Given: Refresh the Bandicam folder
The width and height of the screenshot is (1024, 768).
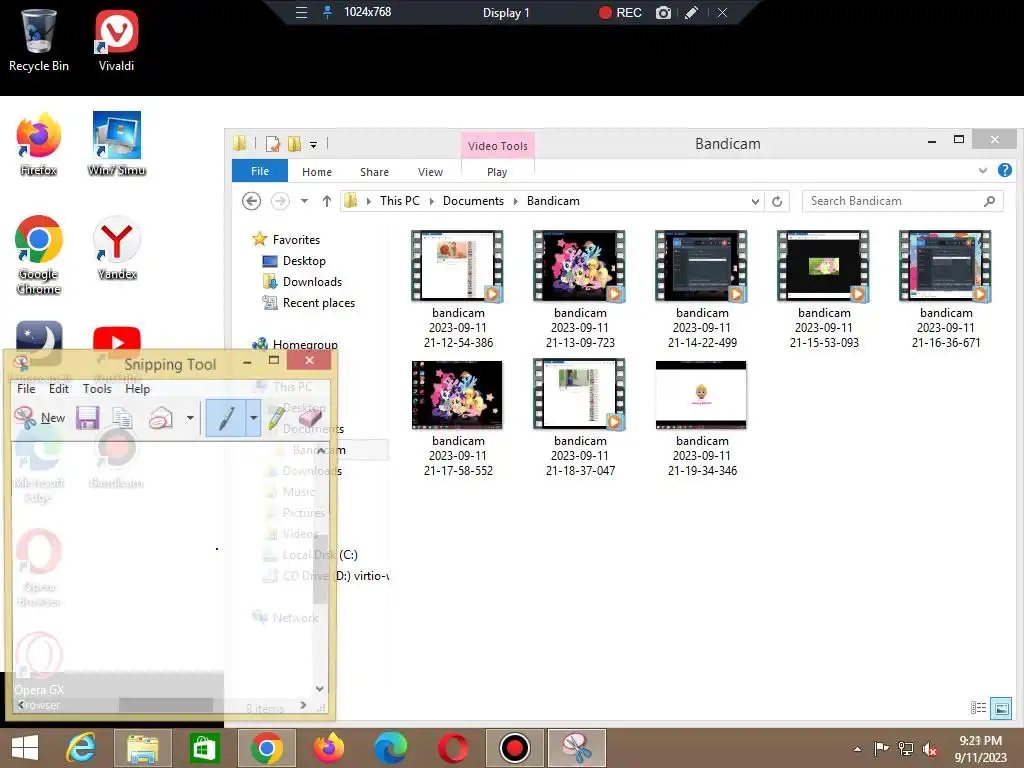Looking at the screenshot, I should pos(776,201).
